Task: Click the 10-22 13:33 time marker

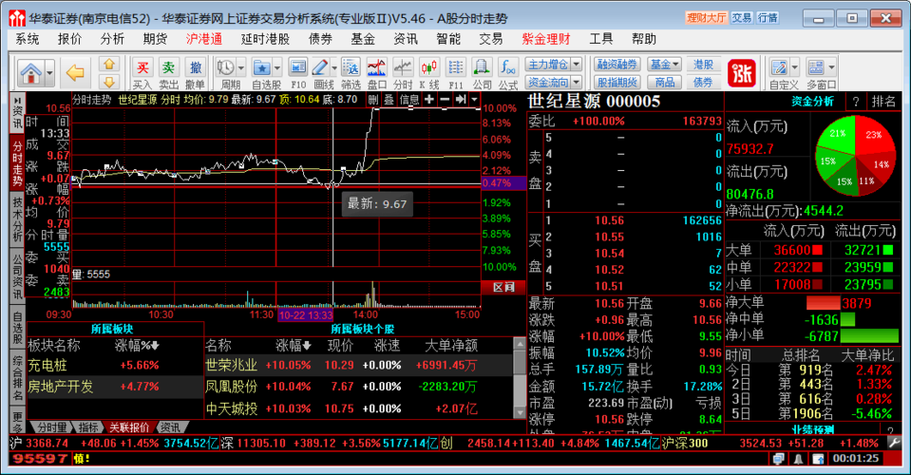Action: point(306,315)
